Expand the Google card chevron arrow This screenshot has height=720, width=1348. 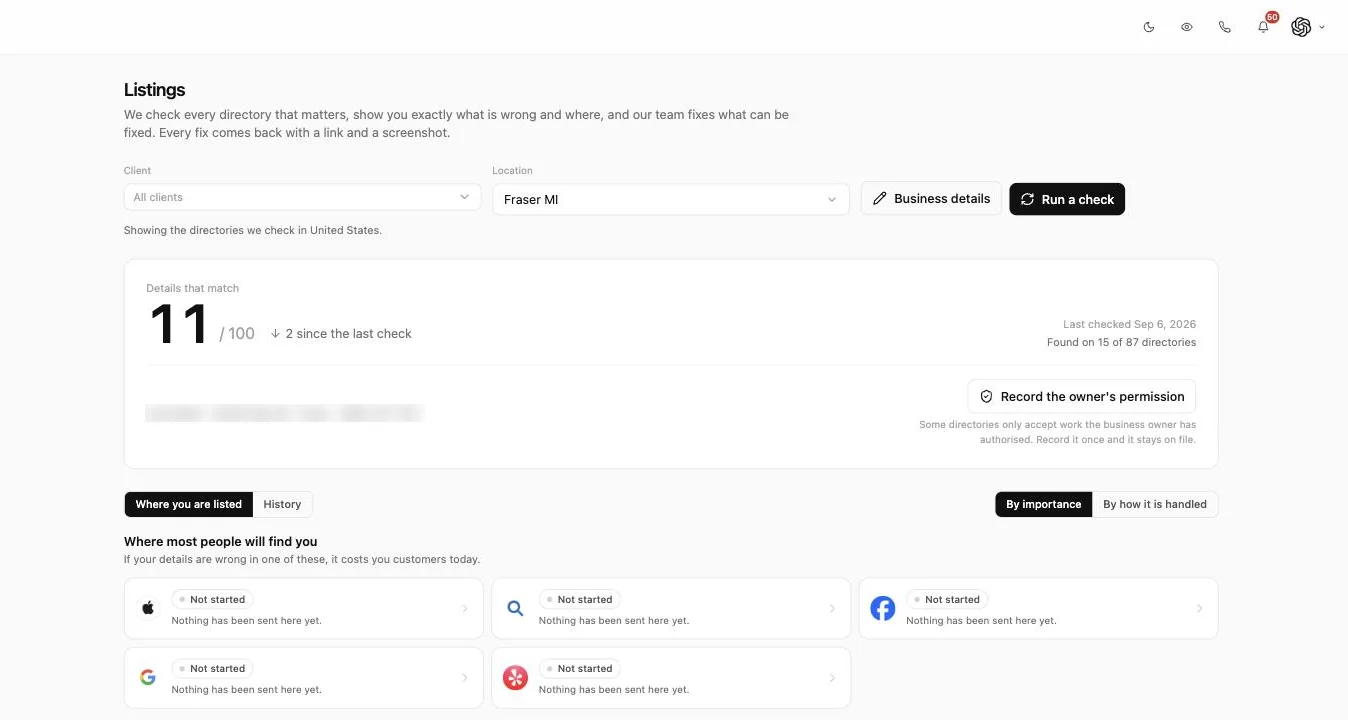(x=465, y=677)
